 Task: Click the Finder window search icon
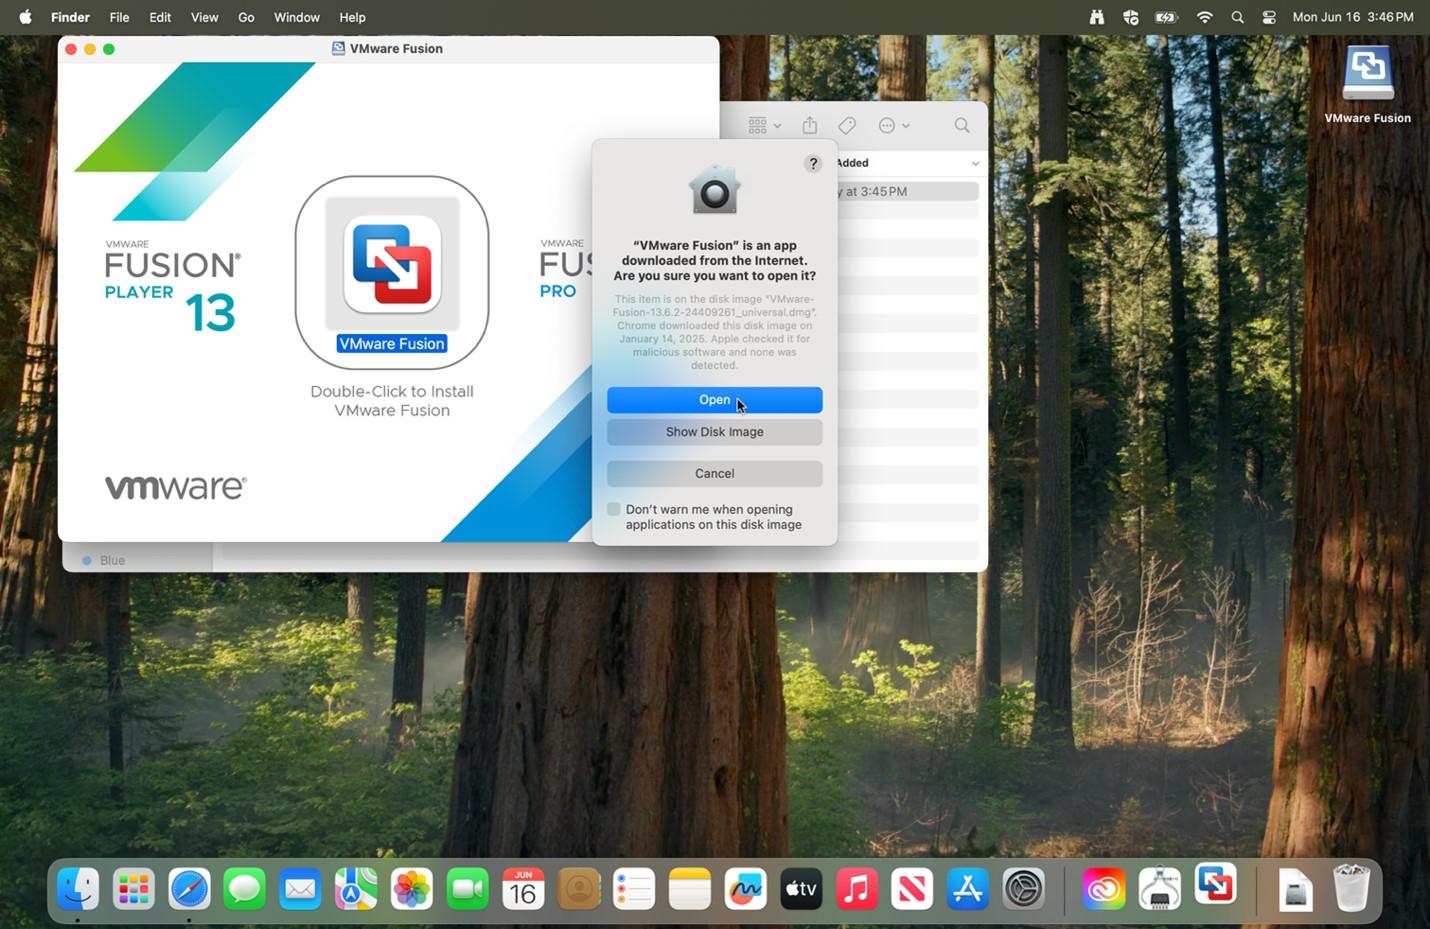(x=962, y=126)
